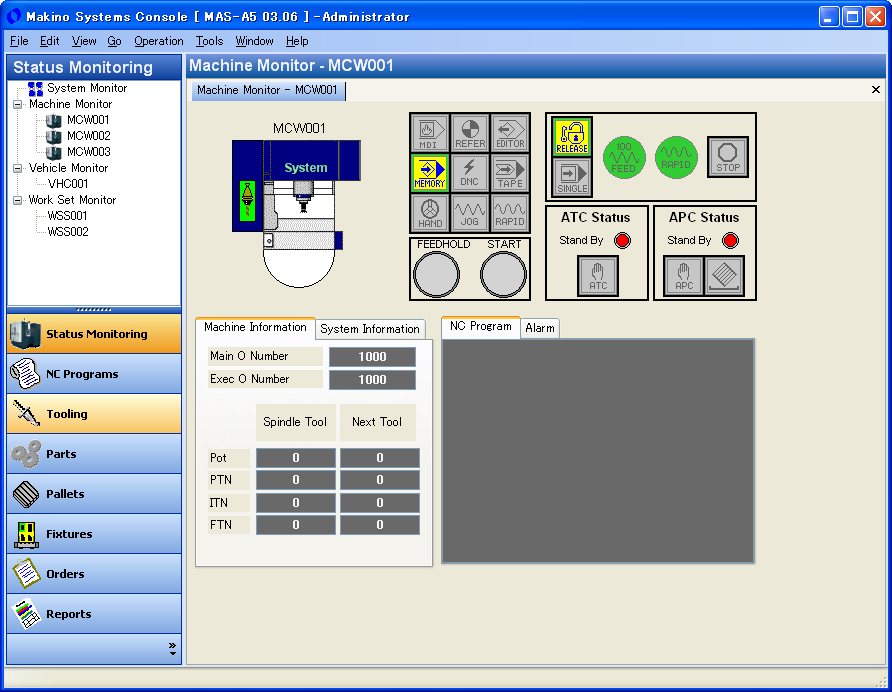Choose the EDITOR mode icon
The image size is (892, 692).
coord(510,133)
